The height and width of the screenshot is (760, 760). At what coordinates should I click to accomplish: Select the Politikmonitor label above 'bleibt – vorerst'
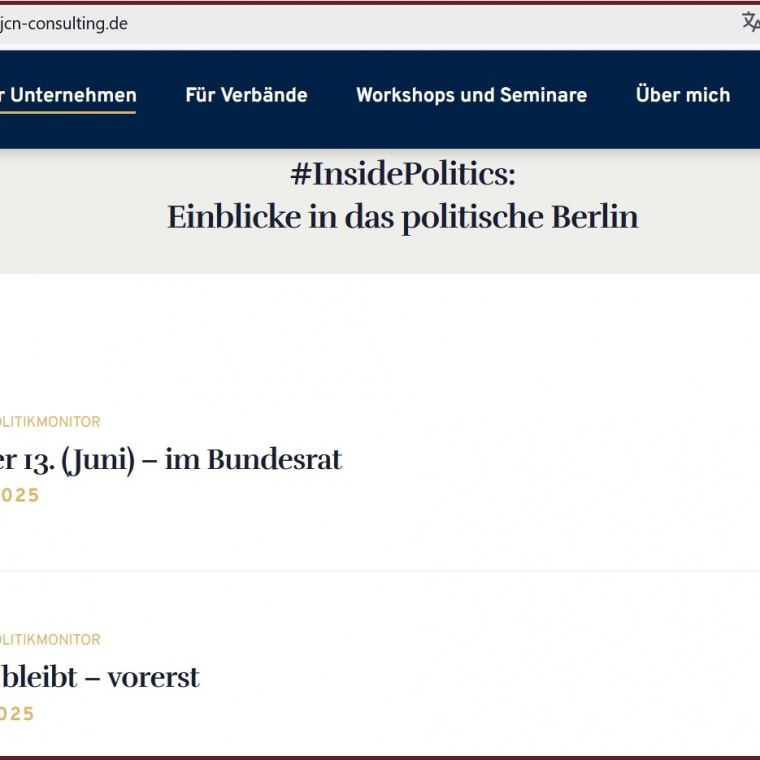(50, 639)
